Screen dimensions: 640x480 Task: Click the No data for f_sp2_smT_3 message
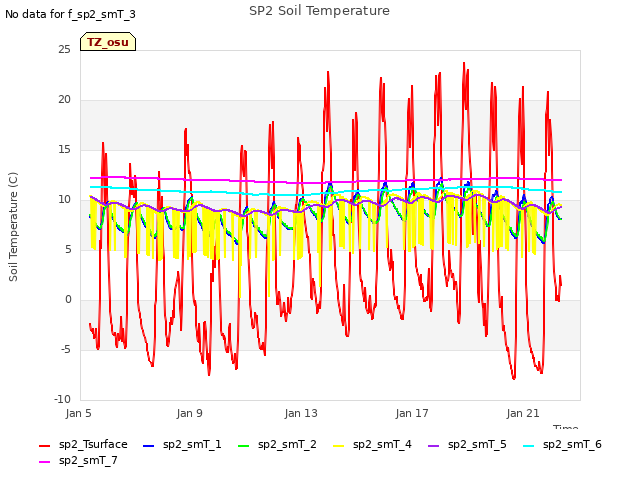[70, 14]
